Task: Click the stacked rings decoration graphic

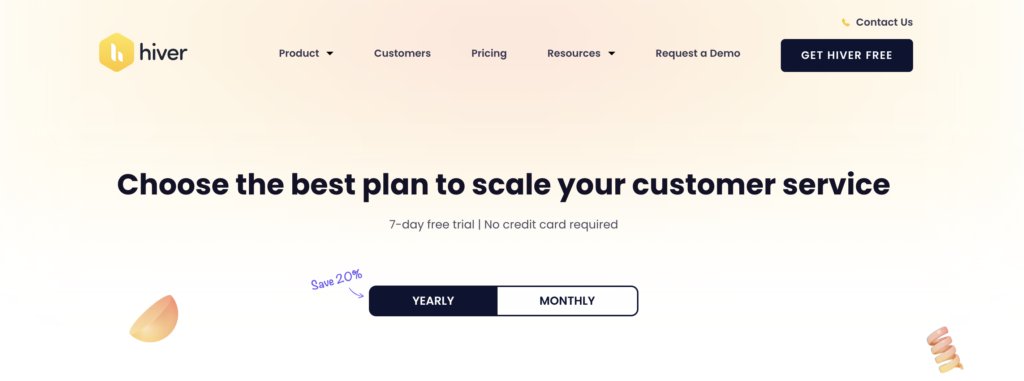Action: point(944,350)
